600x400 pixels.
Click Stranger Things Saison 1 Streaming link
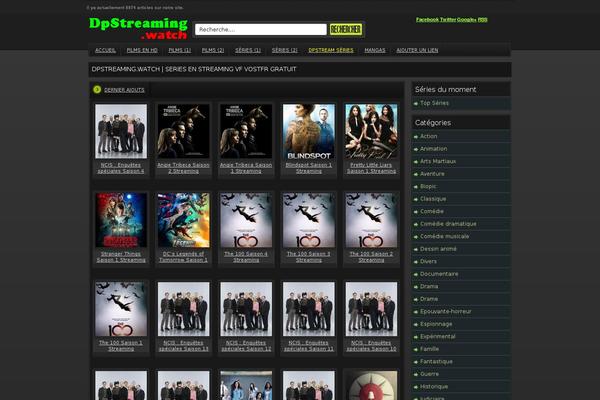tap(121, 257)
